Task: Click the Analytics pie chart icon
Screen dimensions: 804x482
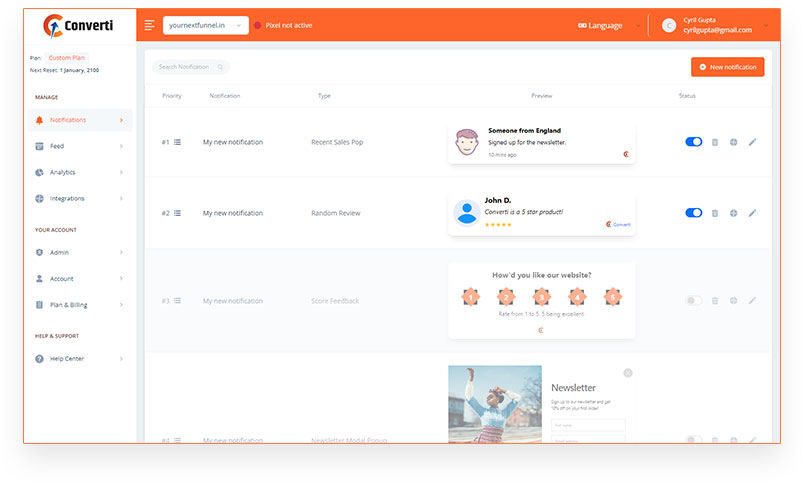Action: pos(39,172)
